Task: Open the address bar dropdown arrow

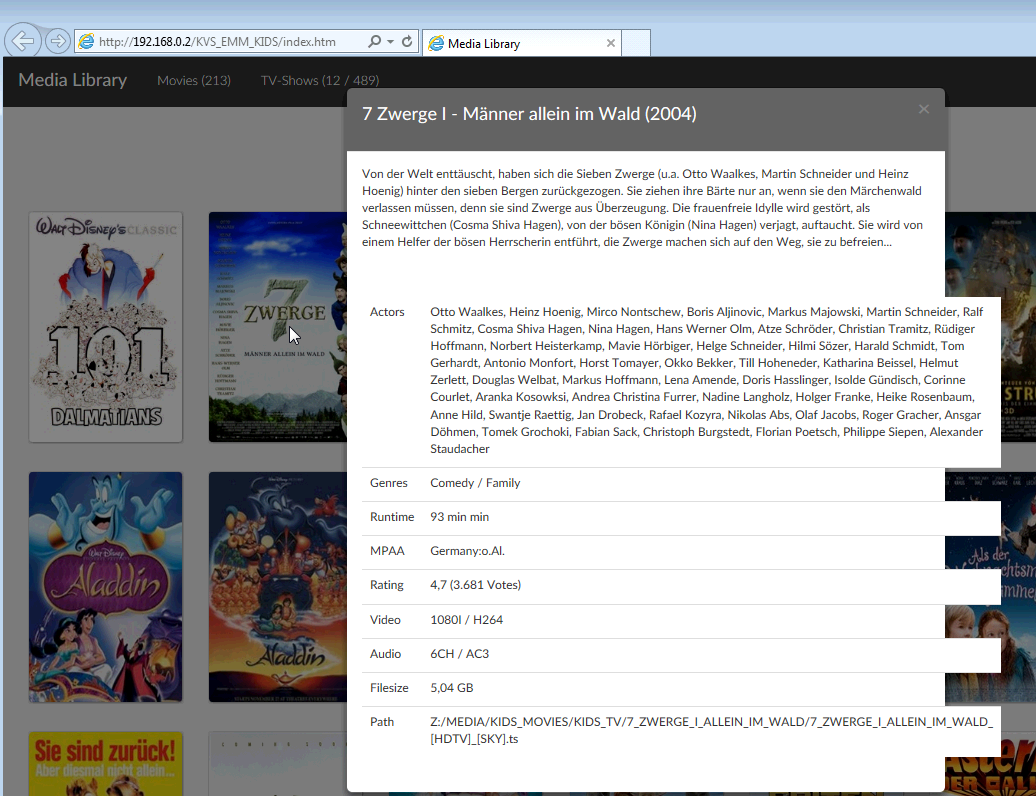Action: [x=390, y=41]
